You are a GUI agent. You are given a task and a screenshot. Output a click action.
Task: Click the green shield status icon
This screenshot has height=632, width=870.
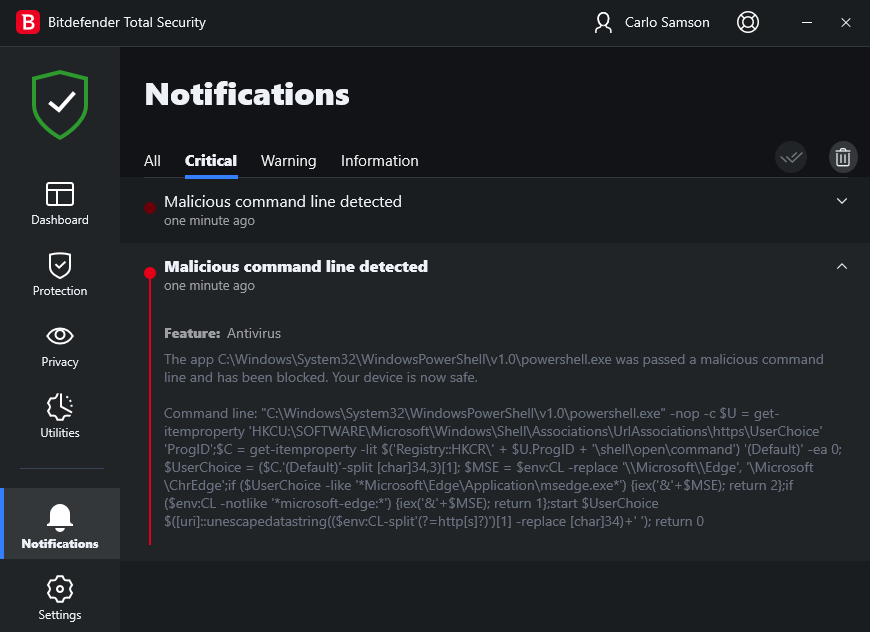coord(60,103)
